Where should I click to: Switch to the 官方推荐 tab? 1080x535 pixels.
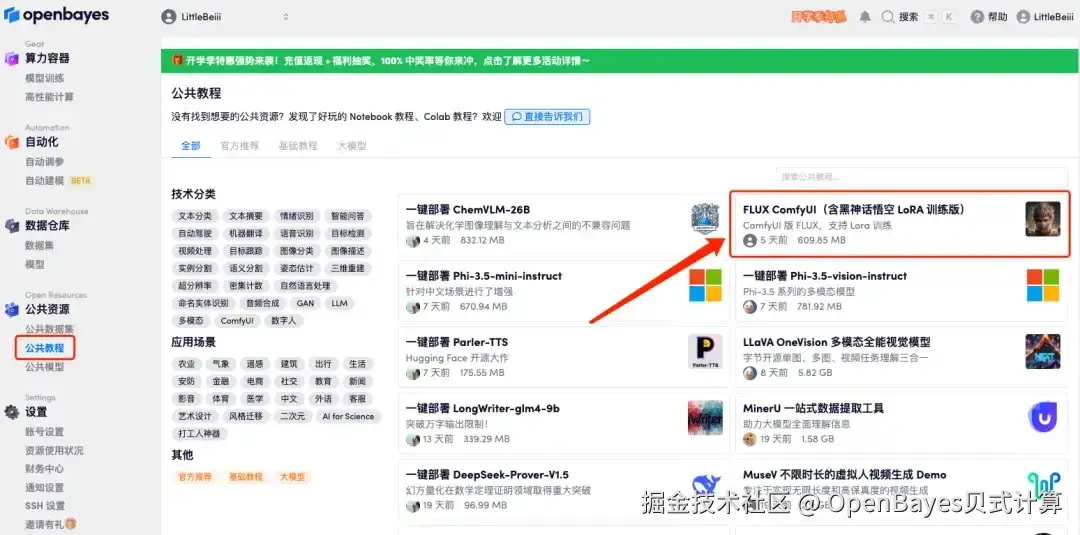240,146
